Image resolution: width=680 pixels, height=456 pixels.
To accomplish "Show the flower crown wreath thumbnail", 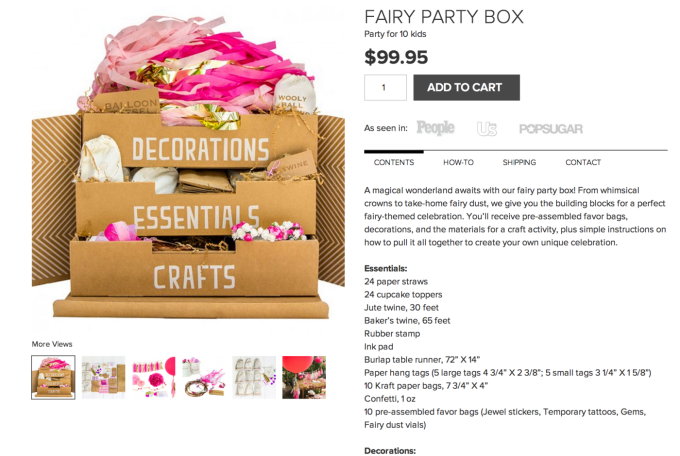I will coord(204,377).
